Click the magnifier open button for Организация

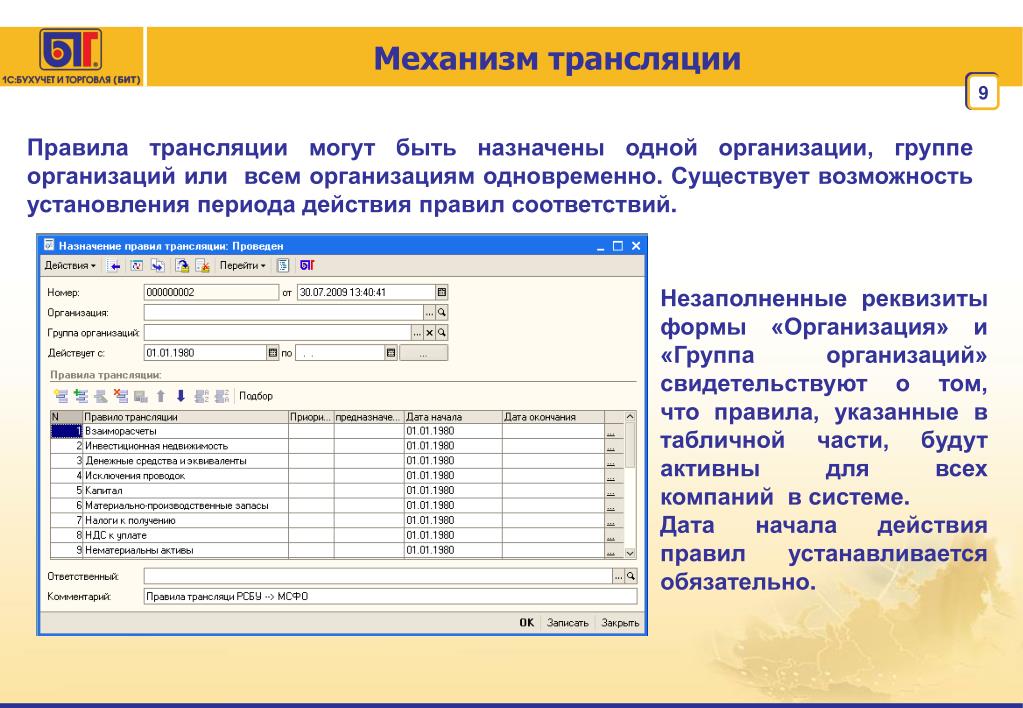(x=442, y=313)
